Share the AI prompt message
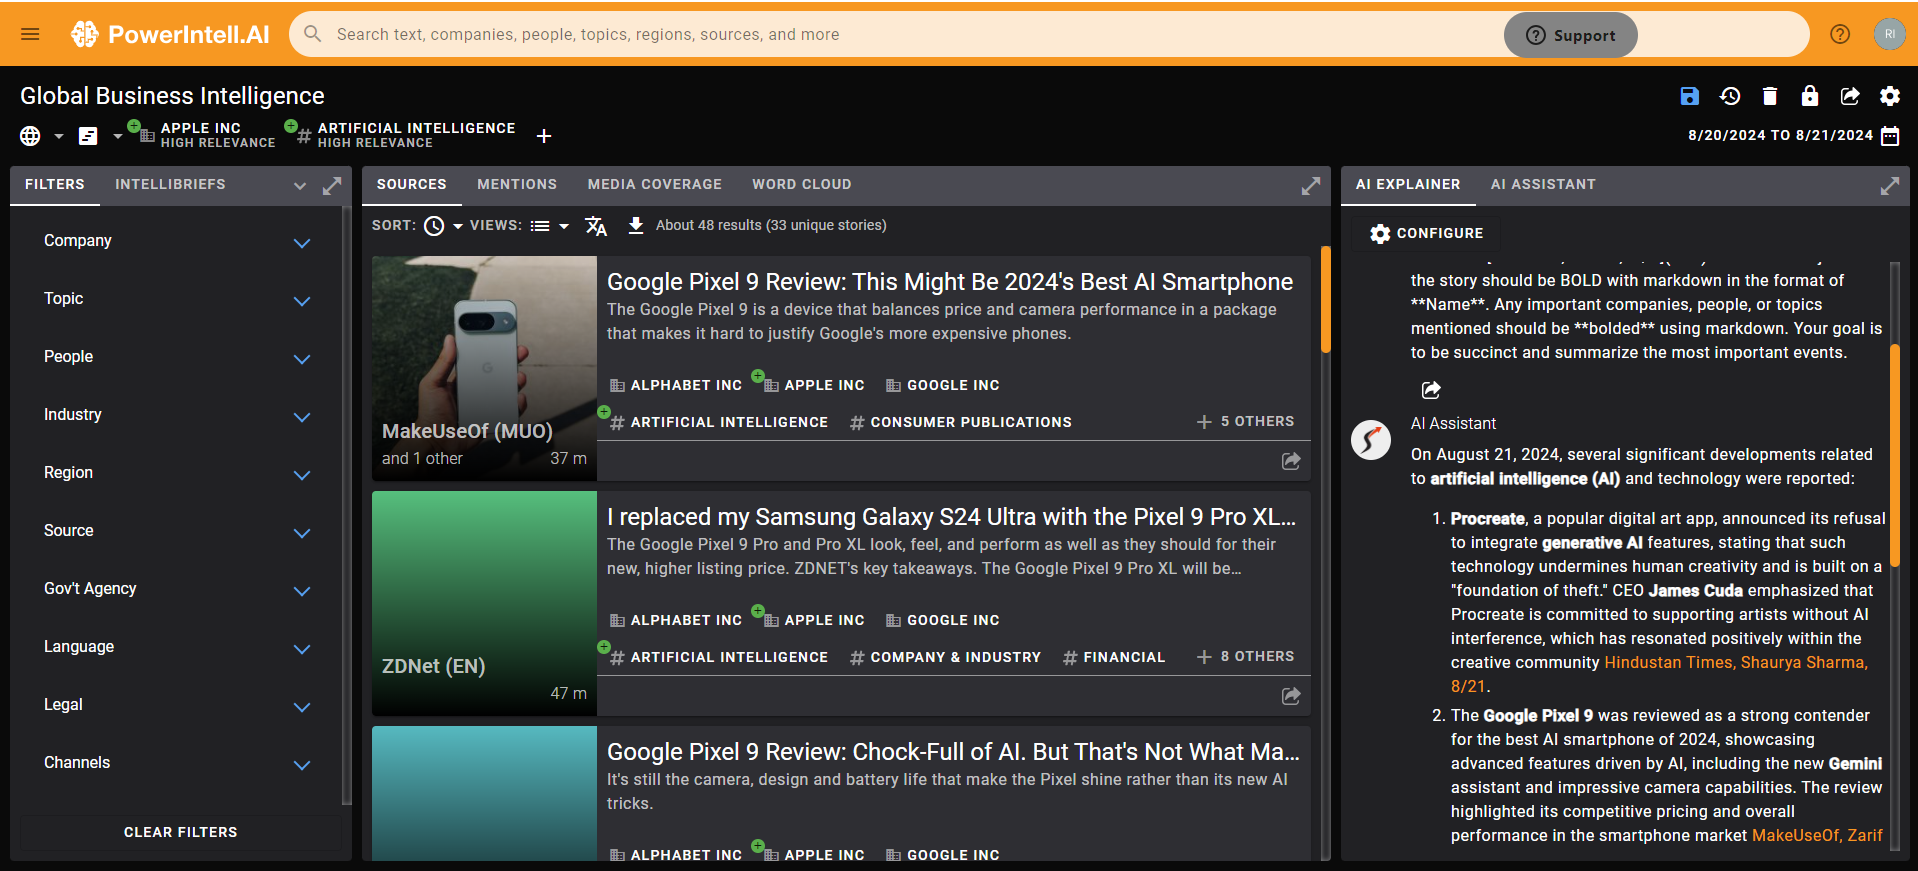 1431,390
